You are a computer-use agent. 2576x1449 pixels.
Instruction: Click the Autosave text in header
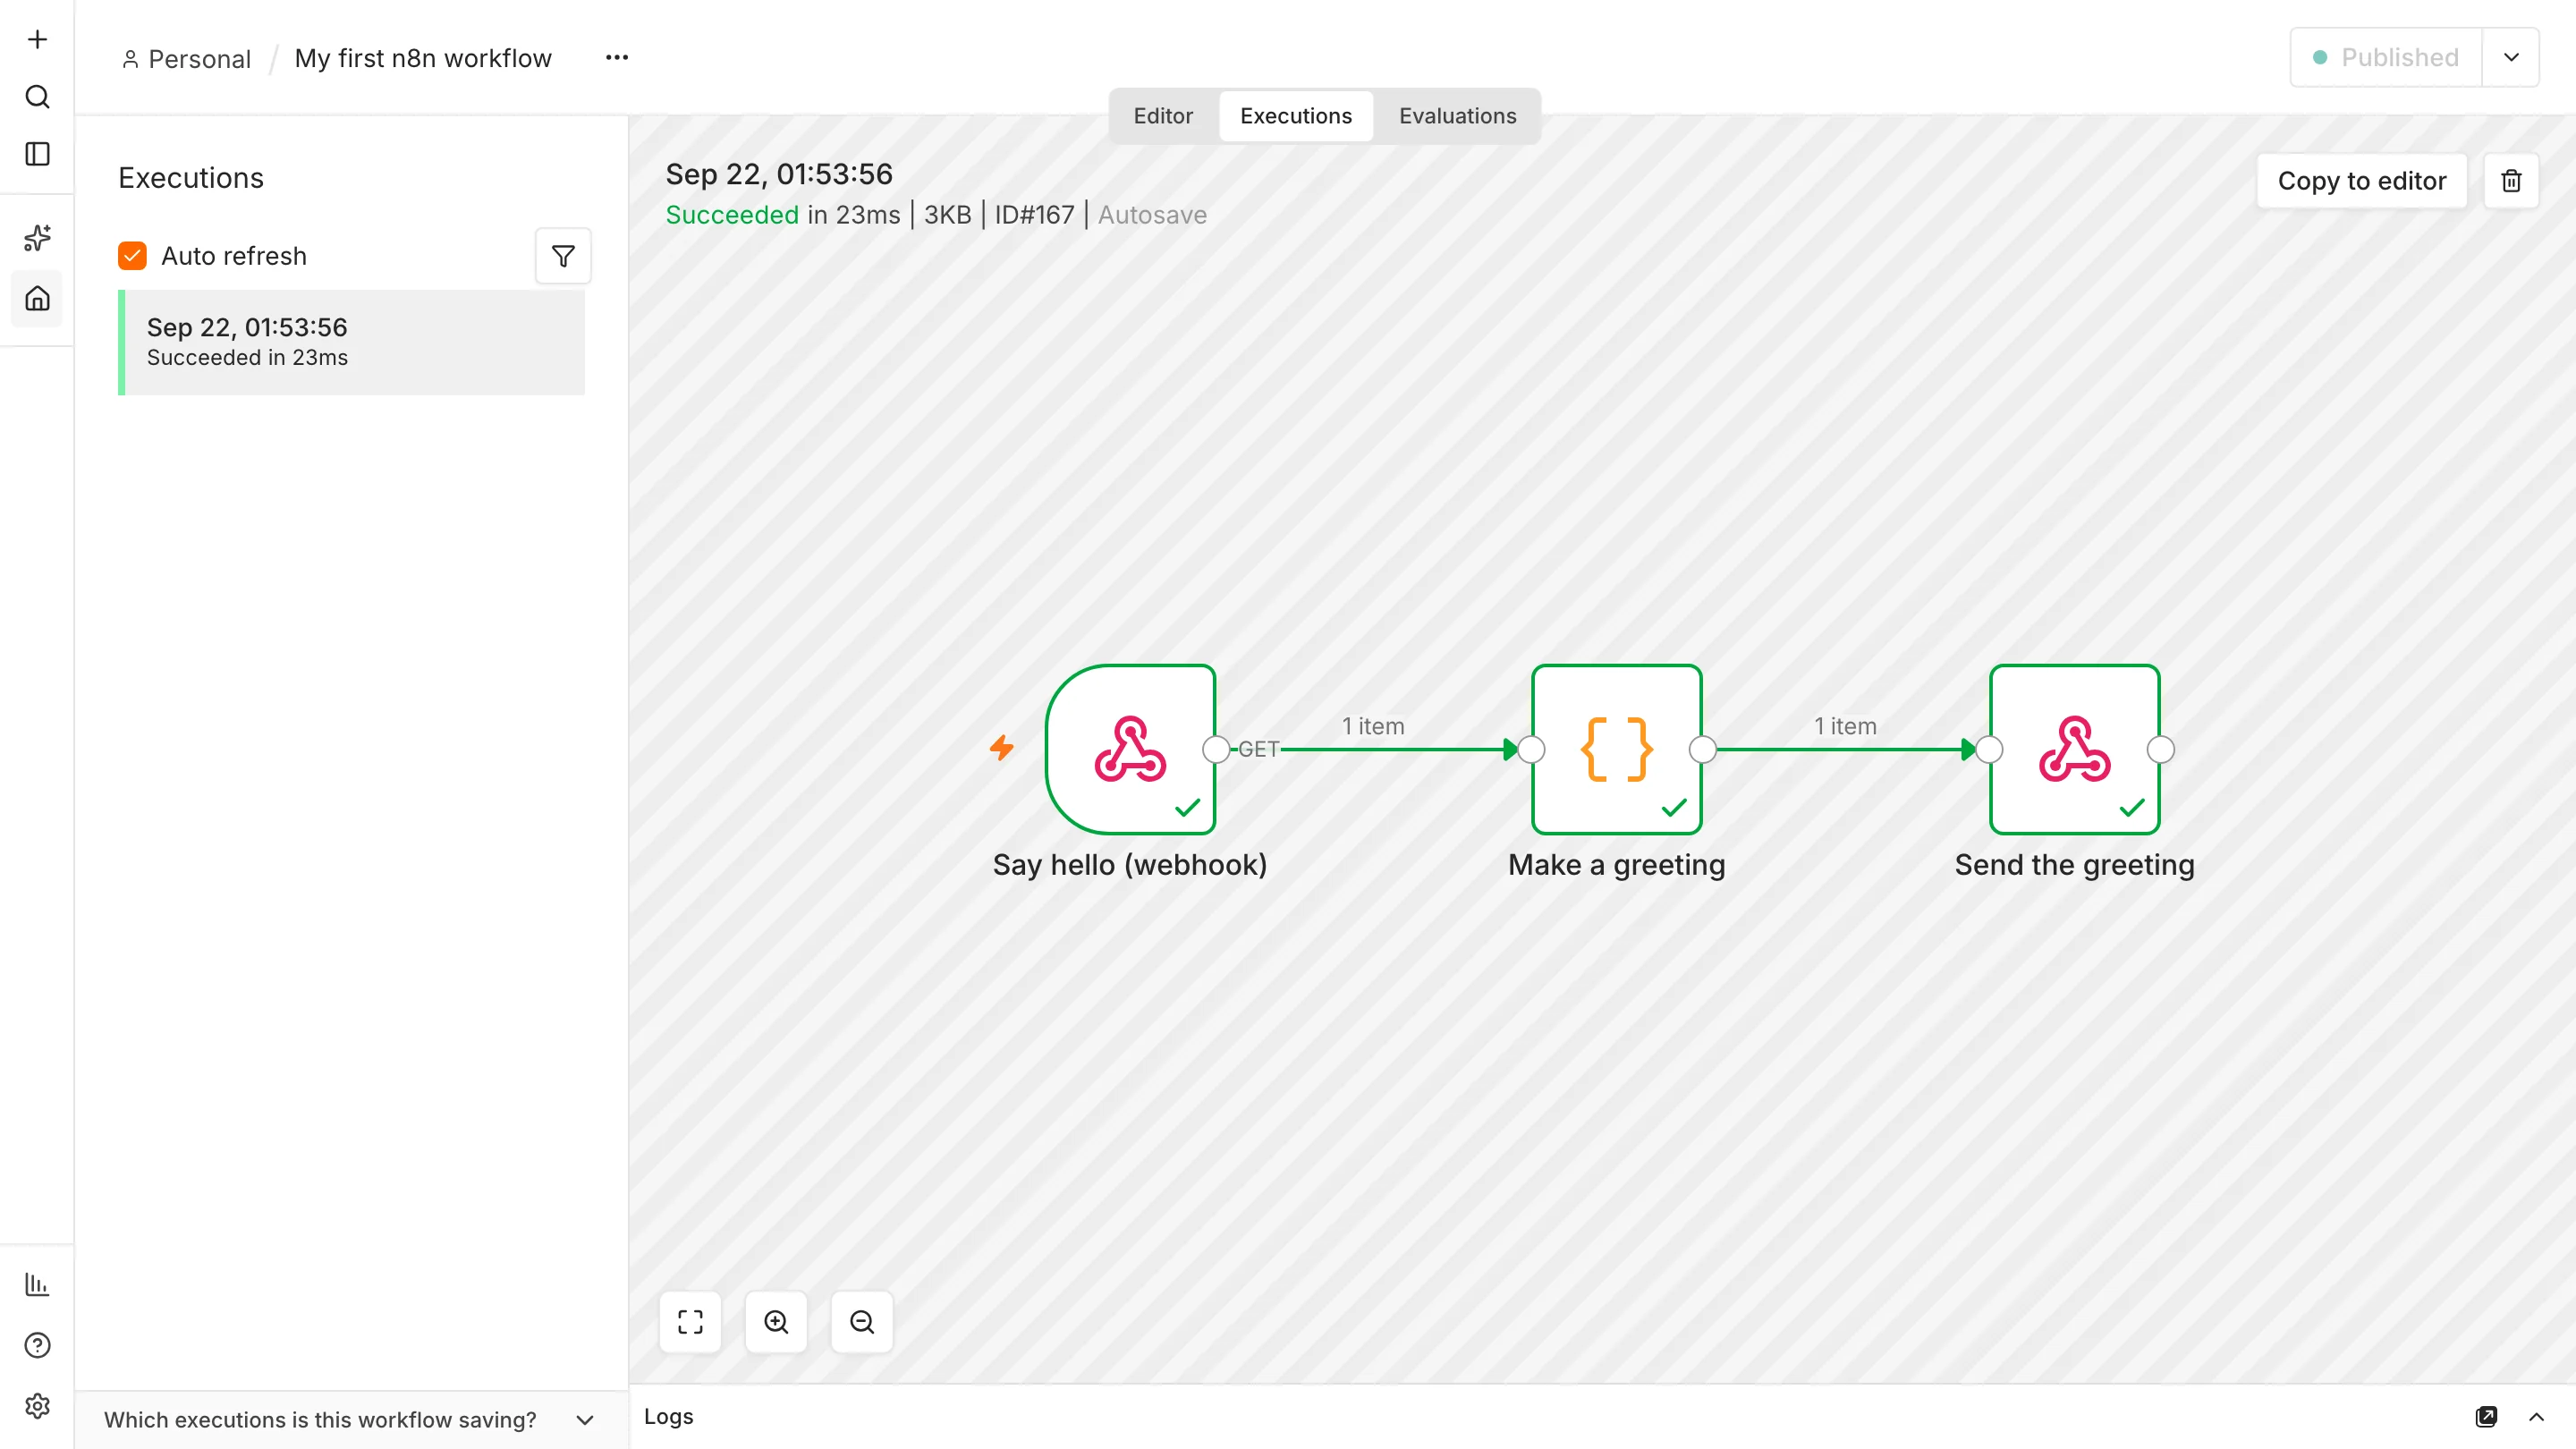point(1152,215)
